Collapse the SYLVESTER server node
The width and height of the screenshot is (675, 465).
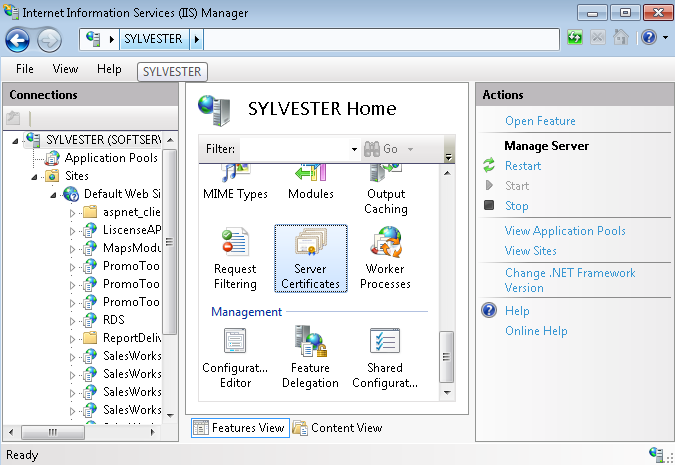pos(15,141)
